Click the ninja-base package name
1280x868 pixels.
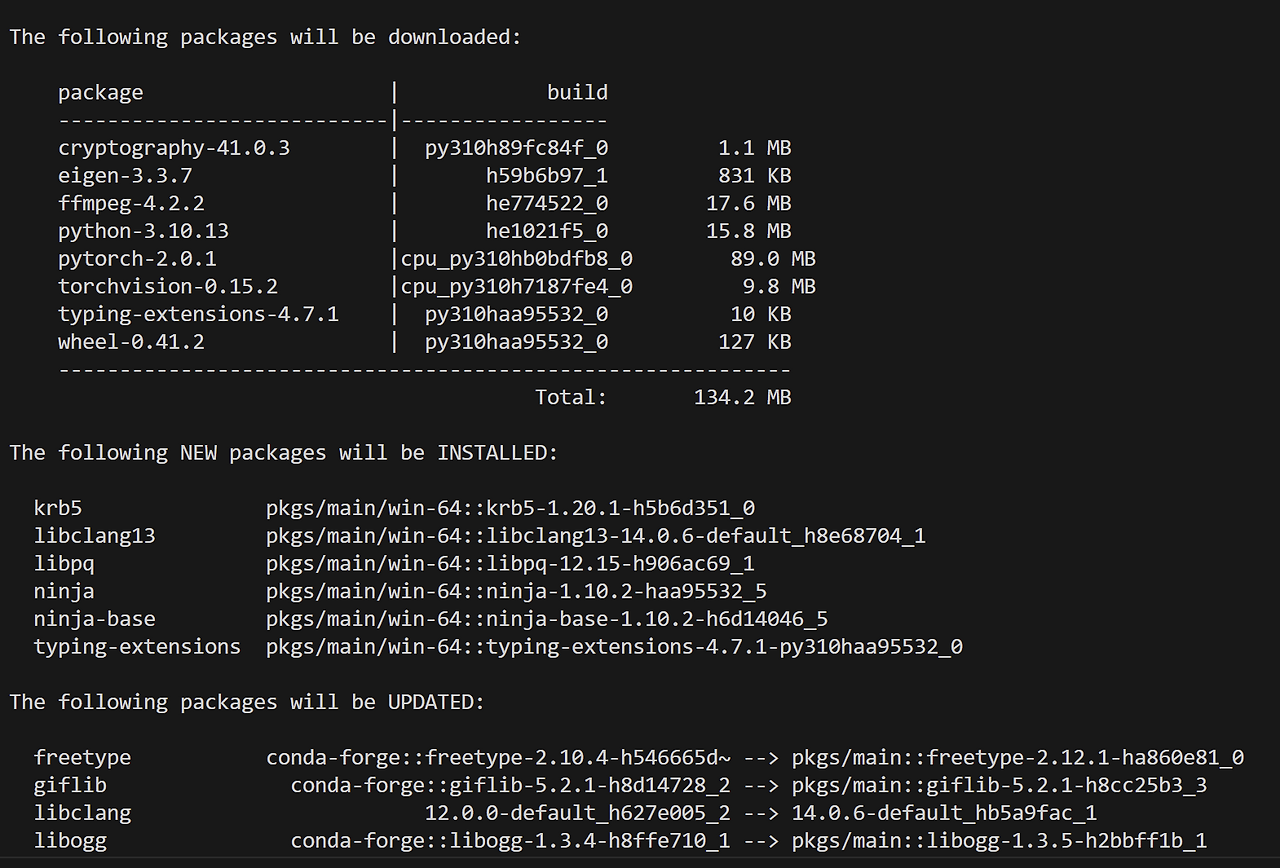pyautogui.click(x=94, y=619)
